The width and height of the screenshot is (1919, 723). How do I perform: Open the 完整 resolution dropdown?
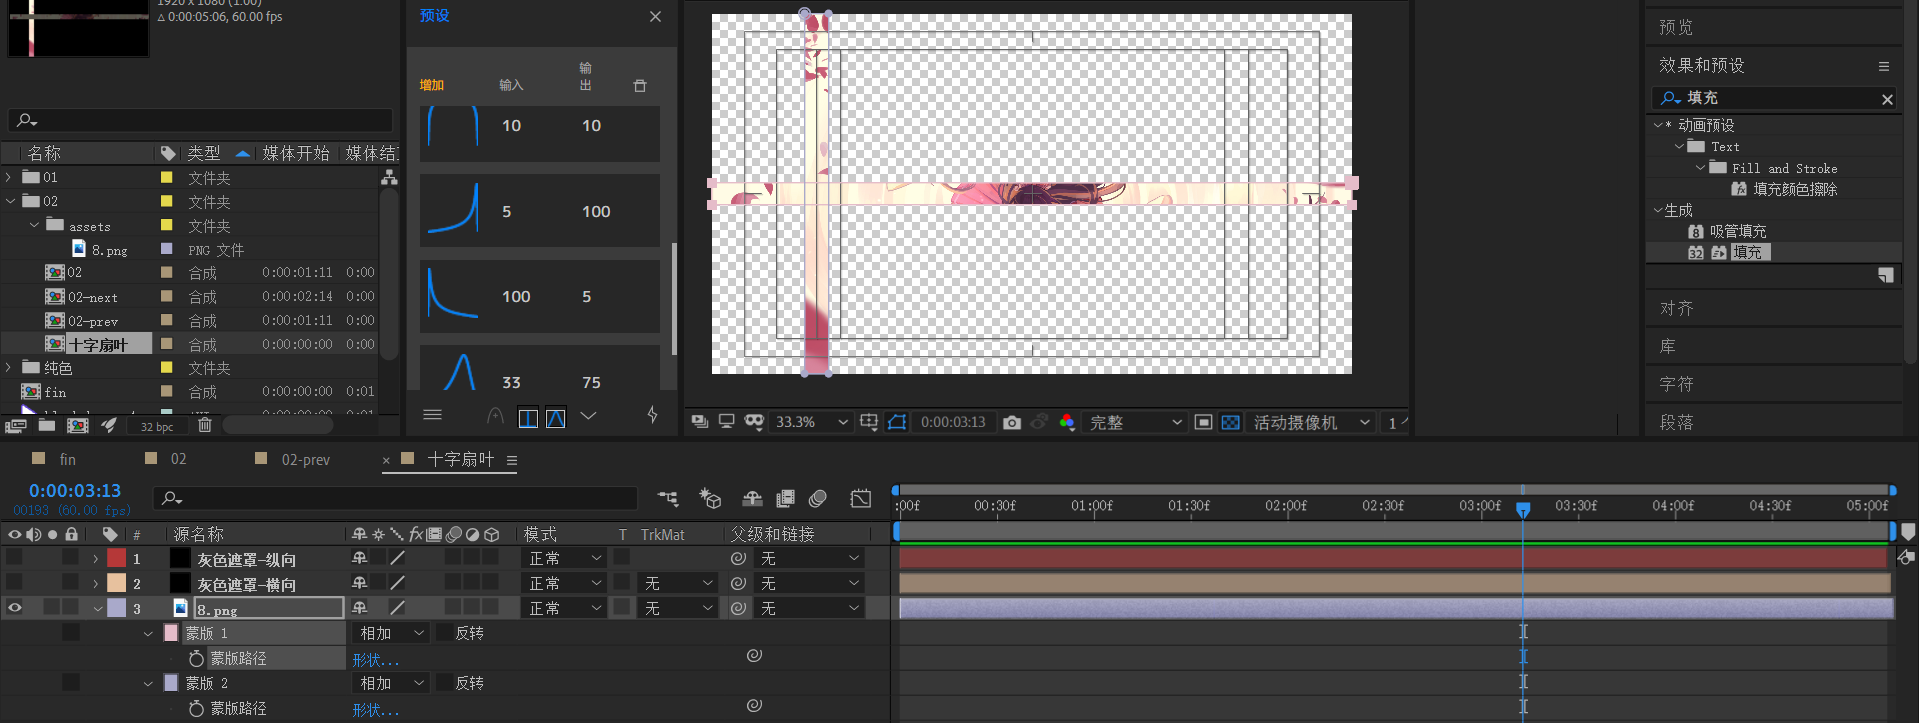[x=1135, y=422]
